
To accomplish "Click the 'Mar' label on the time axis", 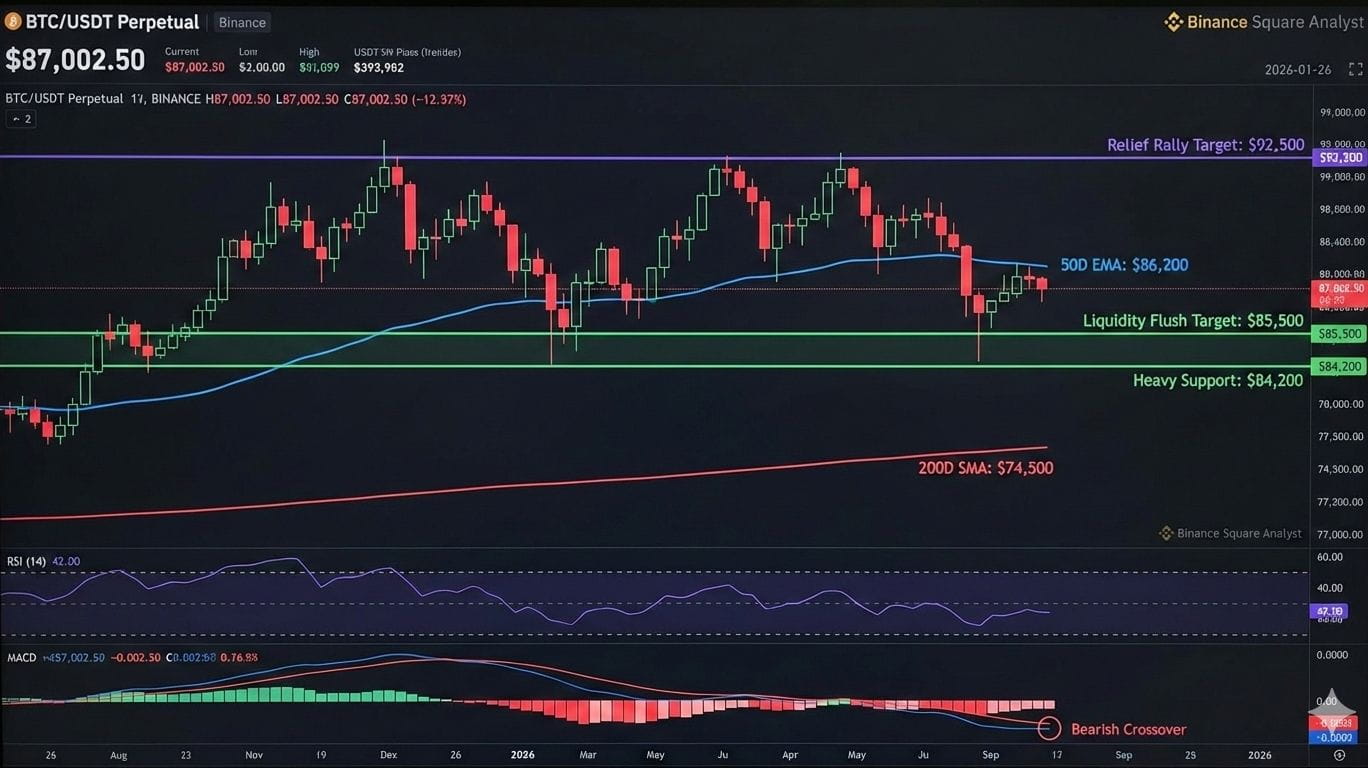I will pos(588,755).
